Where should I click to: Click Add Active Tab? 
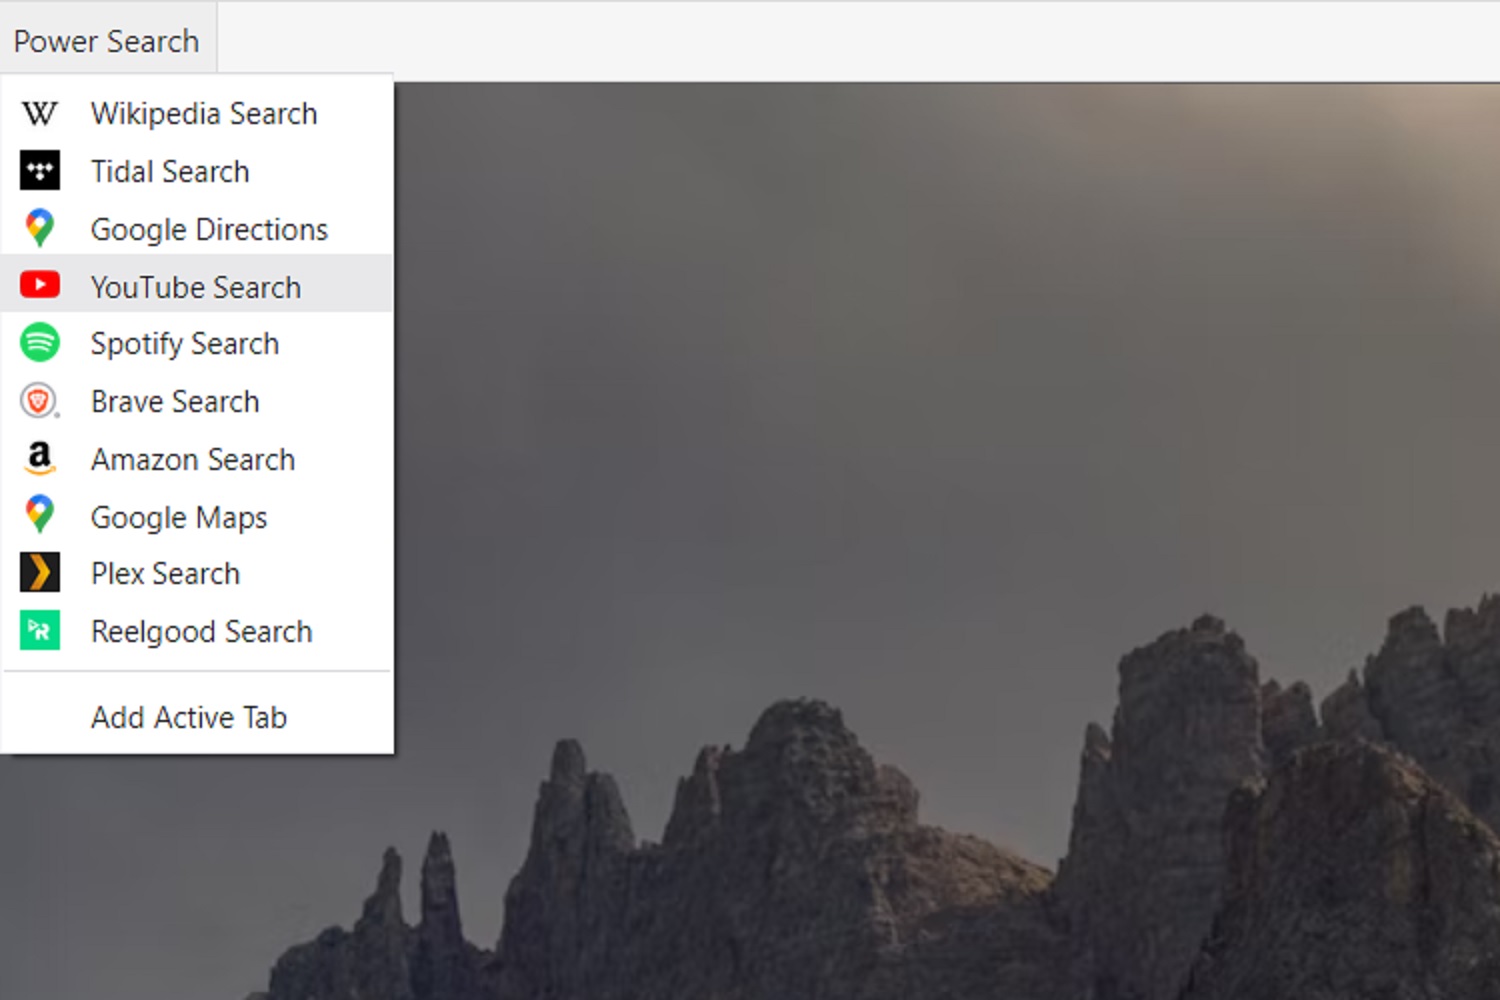click(x=189, y=716)
